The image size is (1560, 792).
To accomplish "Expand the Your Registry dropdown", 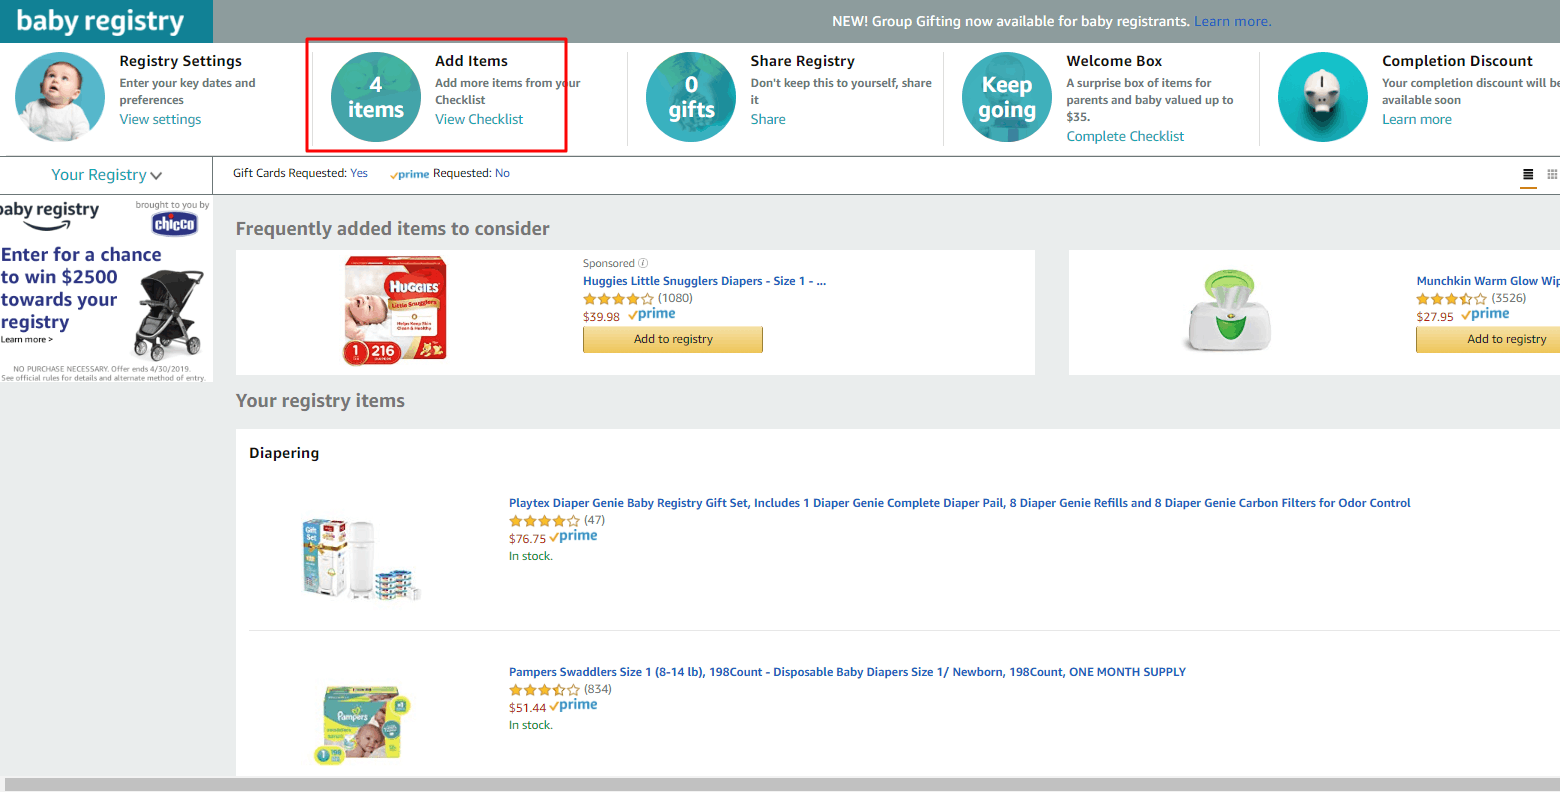I will pos(107,175).
